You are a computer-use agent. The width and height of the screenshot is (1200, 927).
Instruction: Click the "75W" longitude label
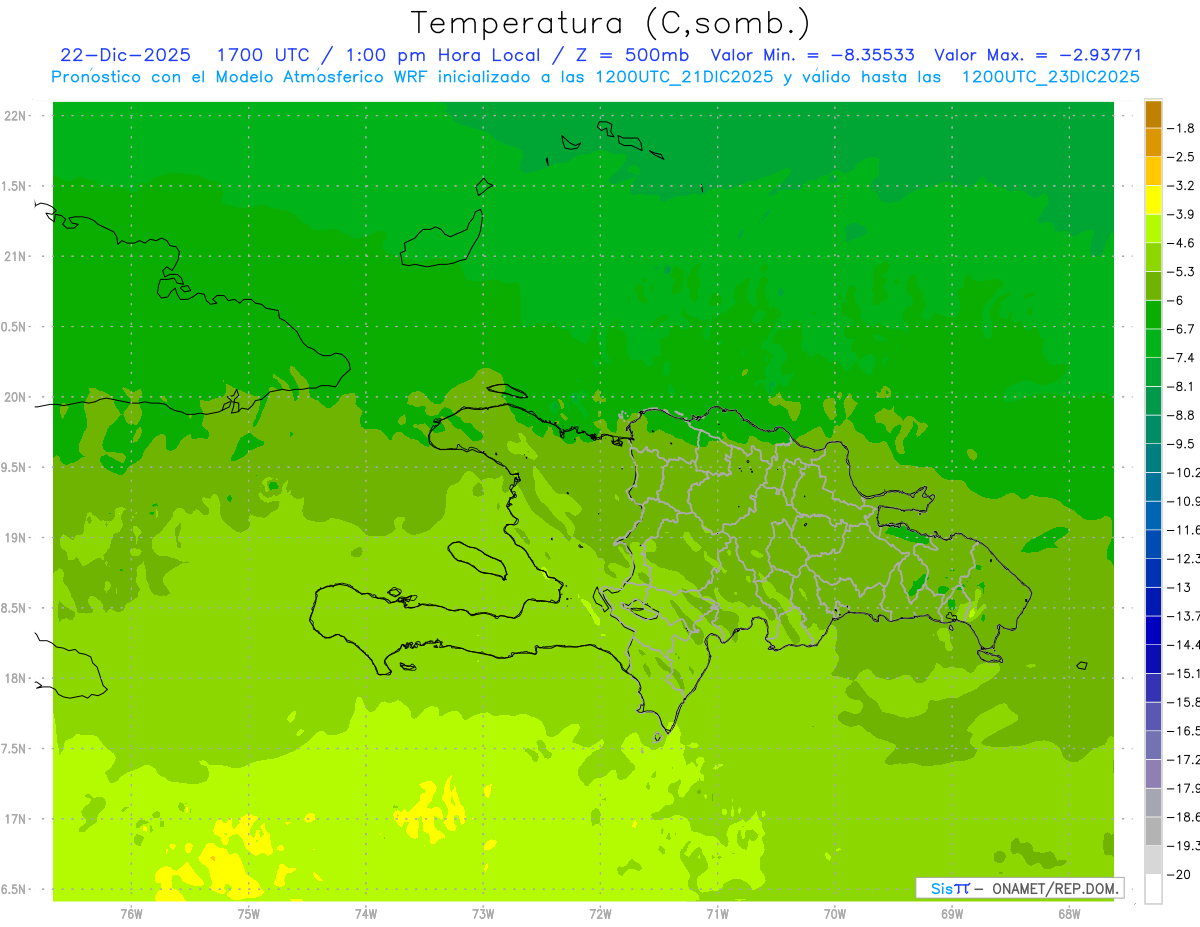pyautogui.click(x=248, y=914)
